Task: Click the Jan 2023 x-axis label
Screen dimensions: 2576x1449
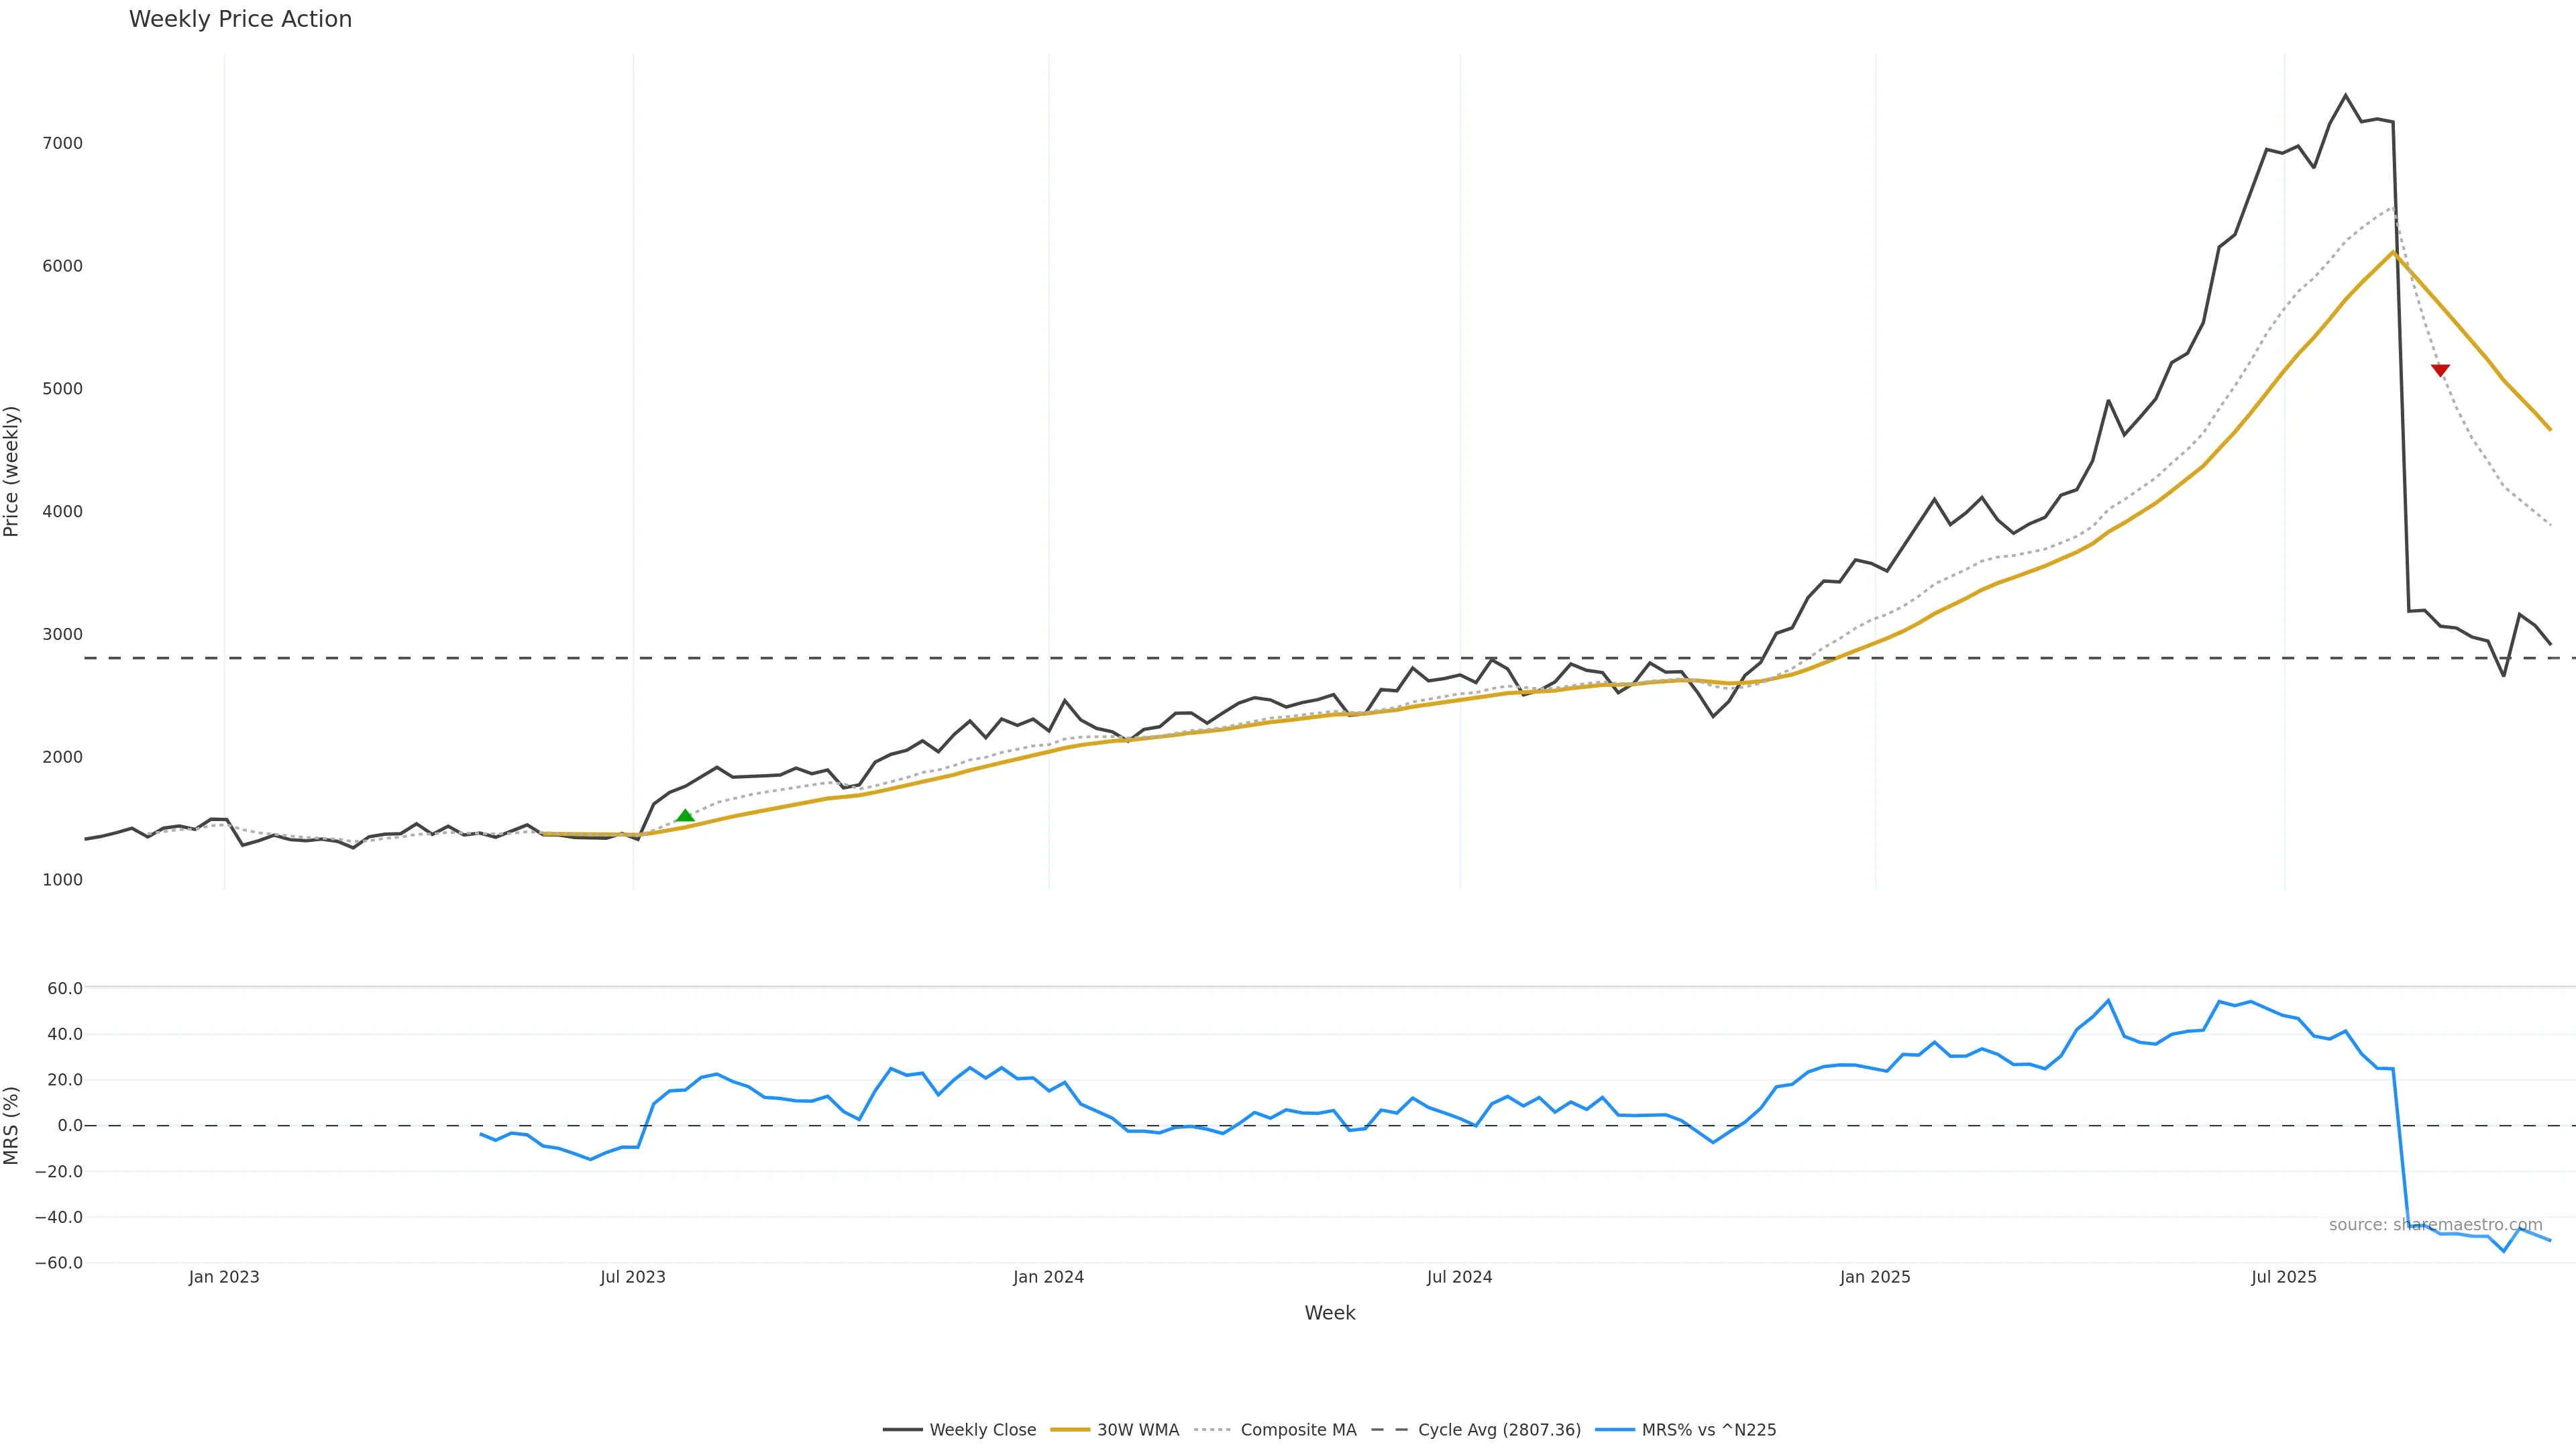Action: (x=224, y=1277)
